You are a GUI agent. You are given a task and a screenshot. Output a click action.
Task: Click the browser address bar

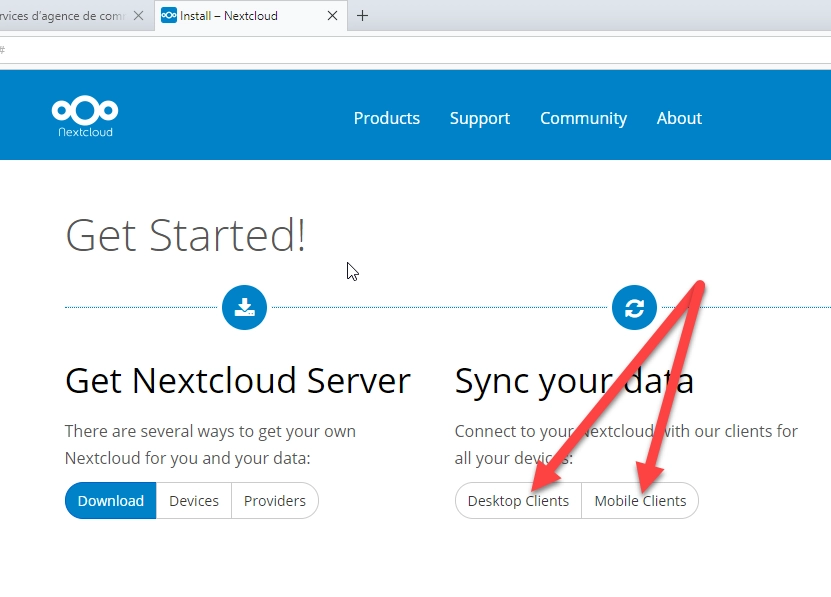416,50
